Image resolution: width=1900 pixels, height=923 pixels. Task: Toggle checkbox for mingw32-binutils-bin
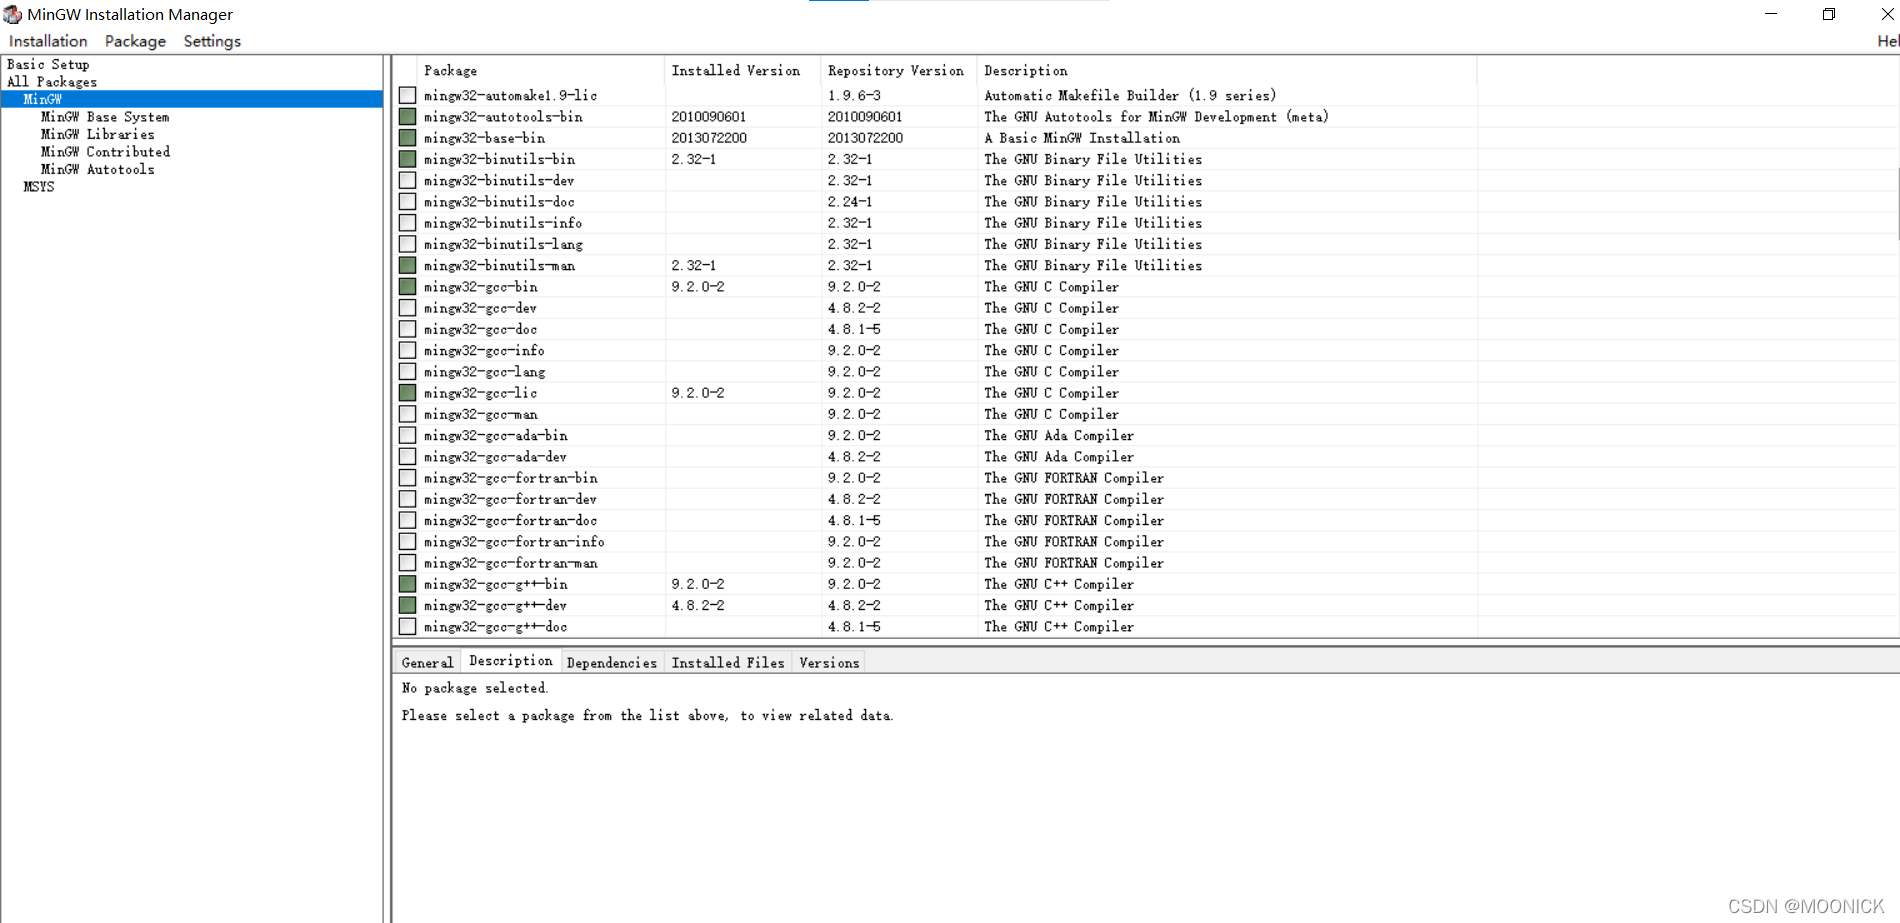point(407,159)
